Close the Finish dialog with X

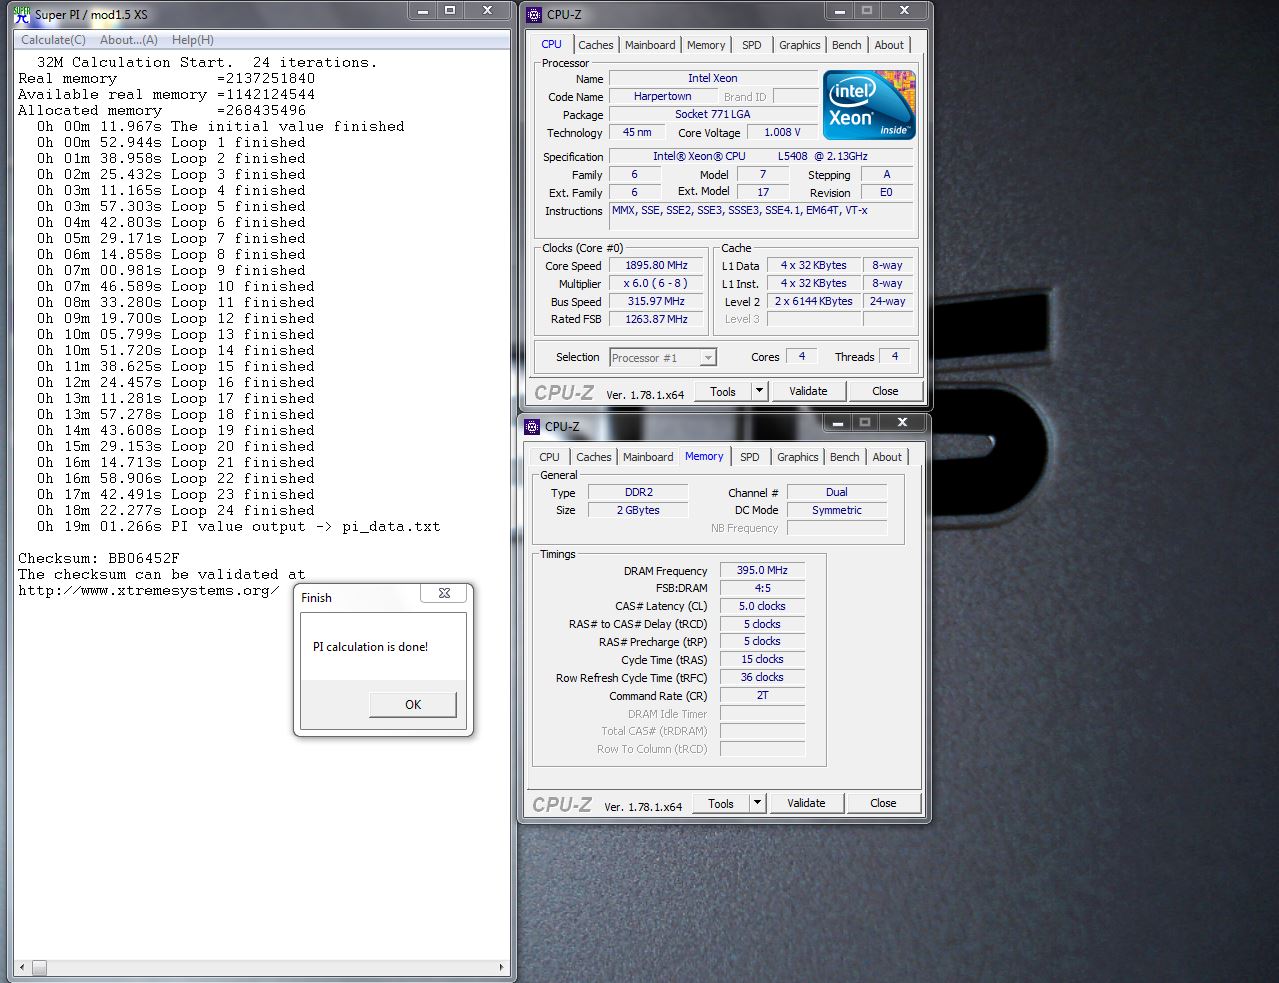444,593
